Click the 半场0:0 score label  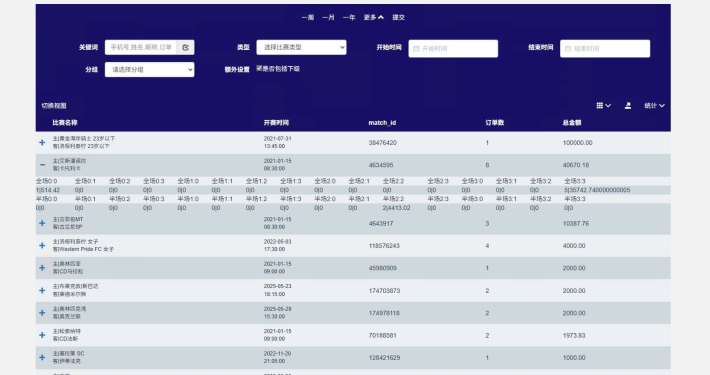47,199
